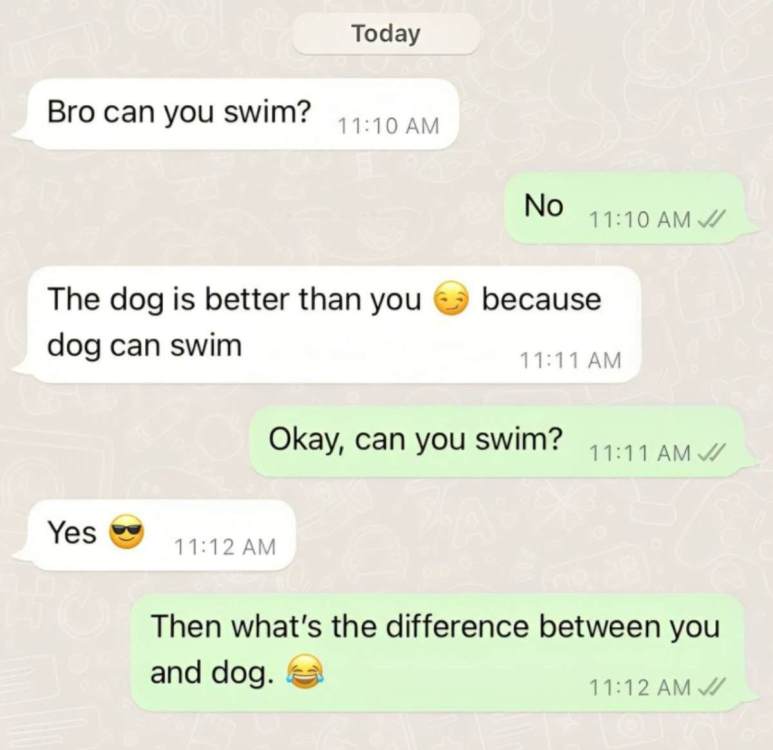Click the 11:10 AM time on 'No' reply
This screenshot has height=750, width=773.
640,219
